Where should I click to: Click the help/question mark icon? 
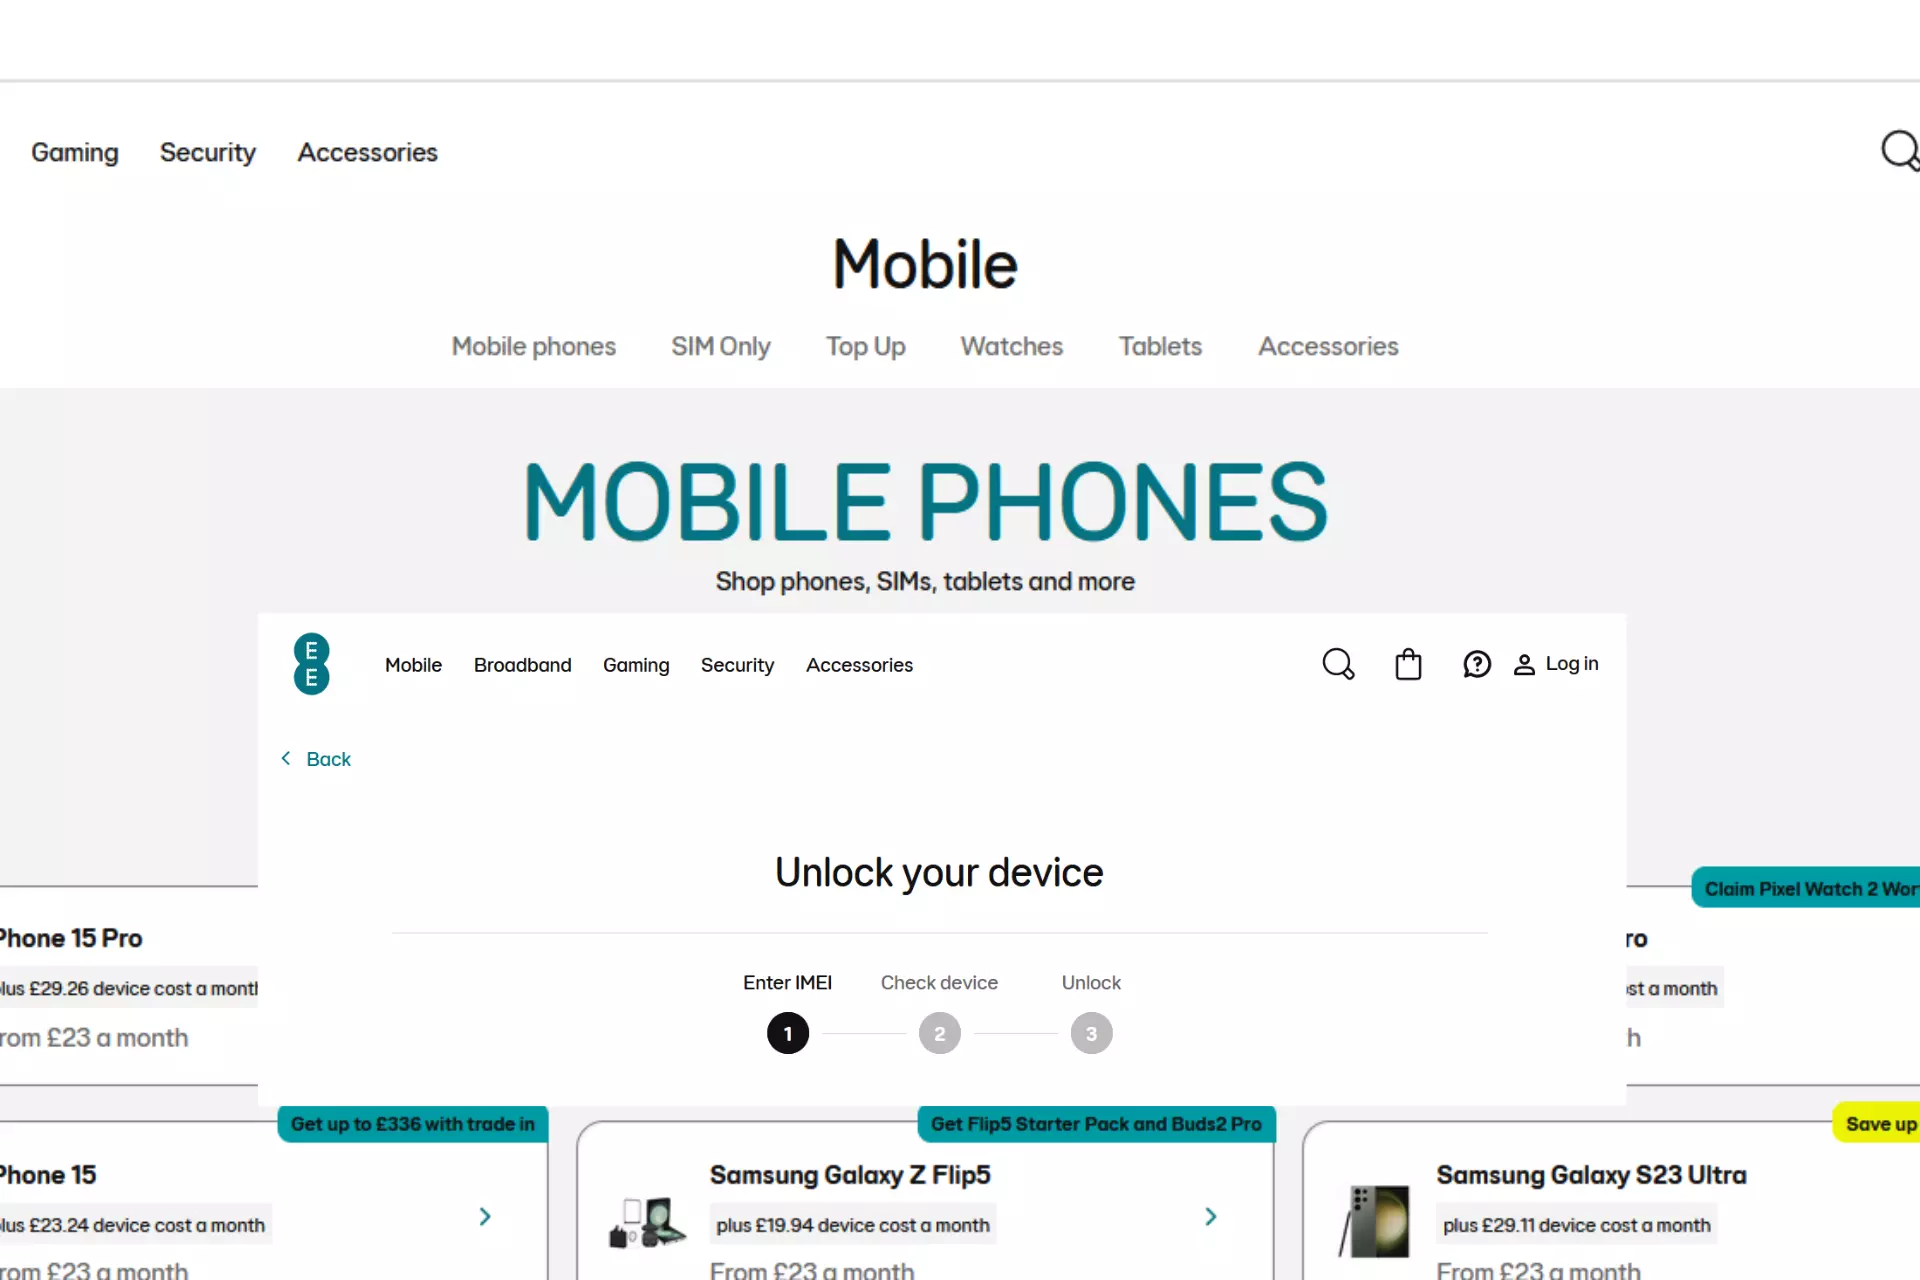pyautogui.click(x=1476, y=663)
